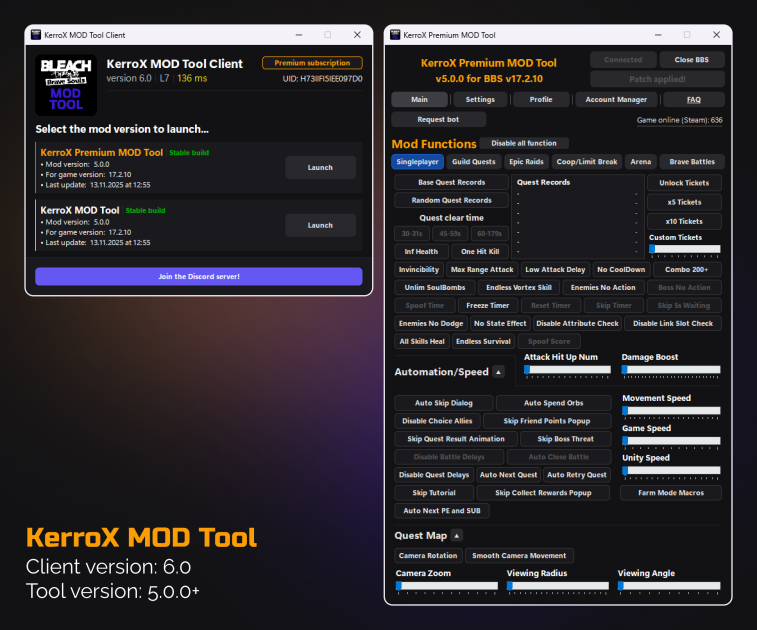Toggle Random Quest Records

coord(451,200)
